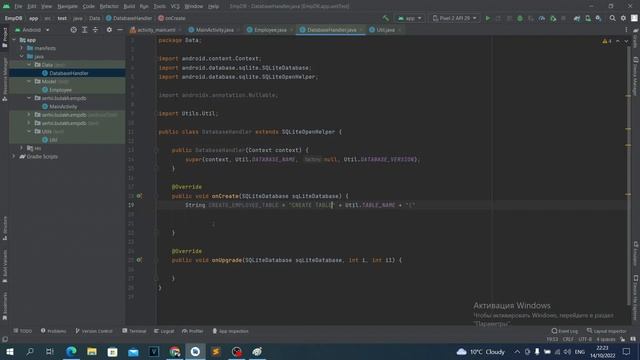The height and width of the screenshot is (360, 640).
Task: Open Windows Start menu
Action: (9, 351)
